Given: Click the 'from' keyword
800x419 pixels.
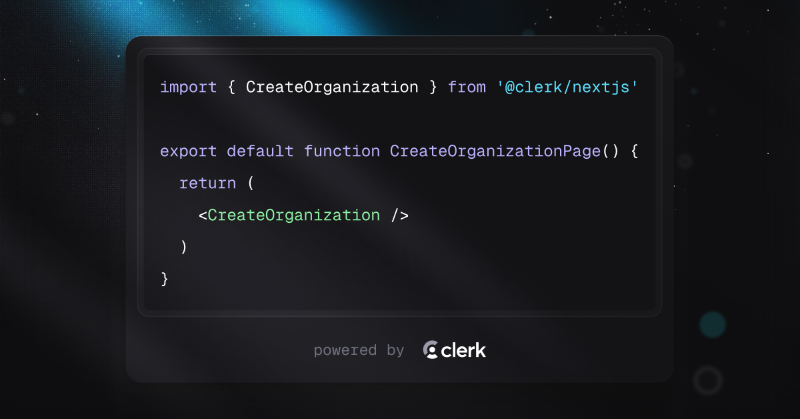Looking at the screenshot, I should coord(467,87).
